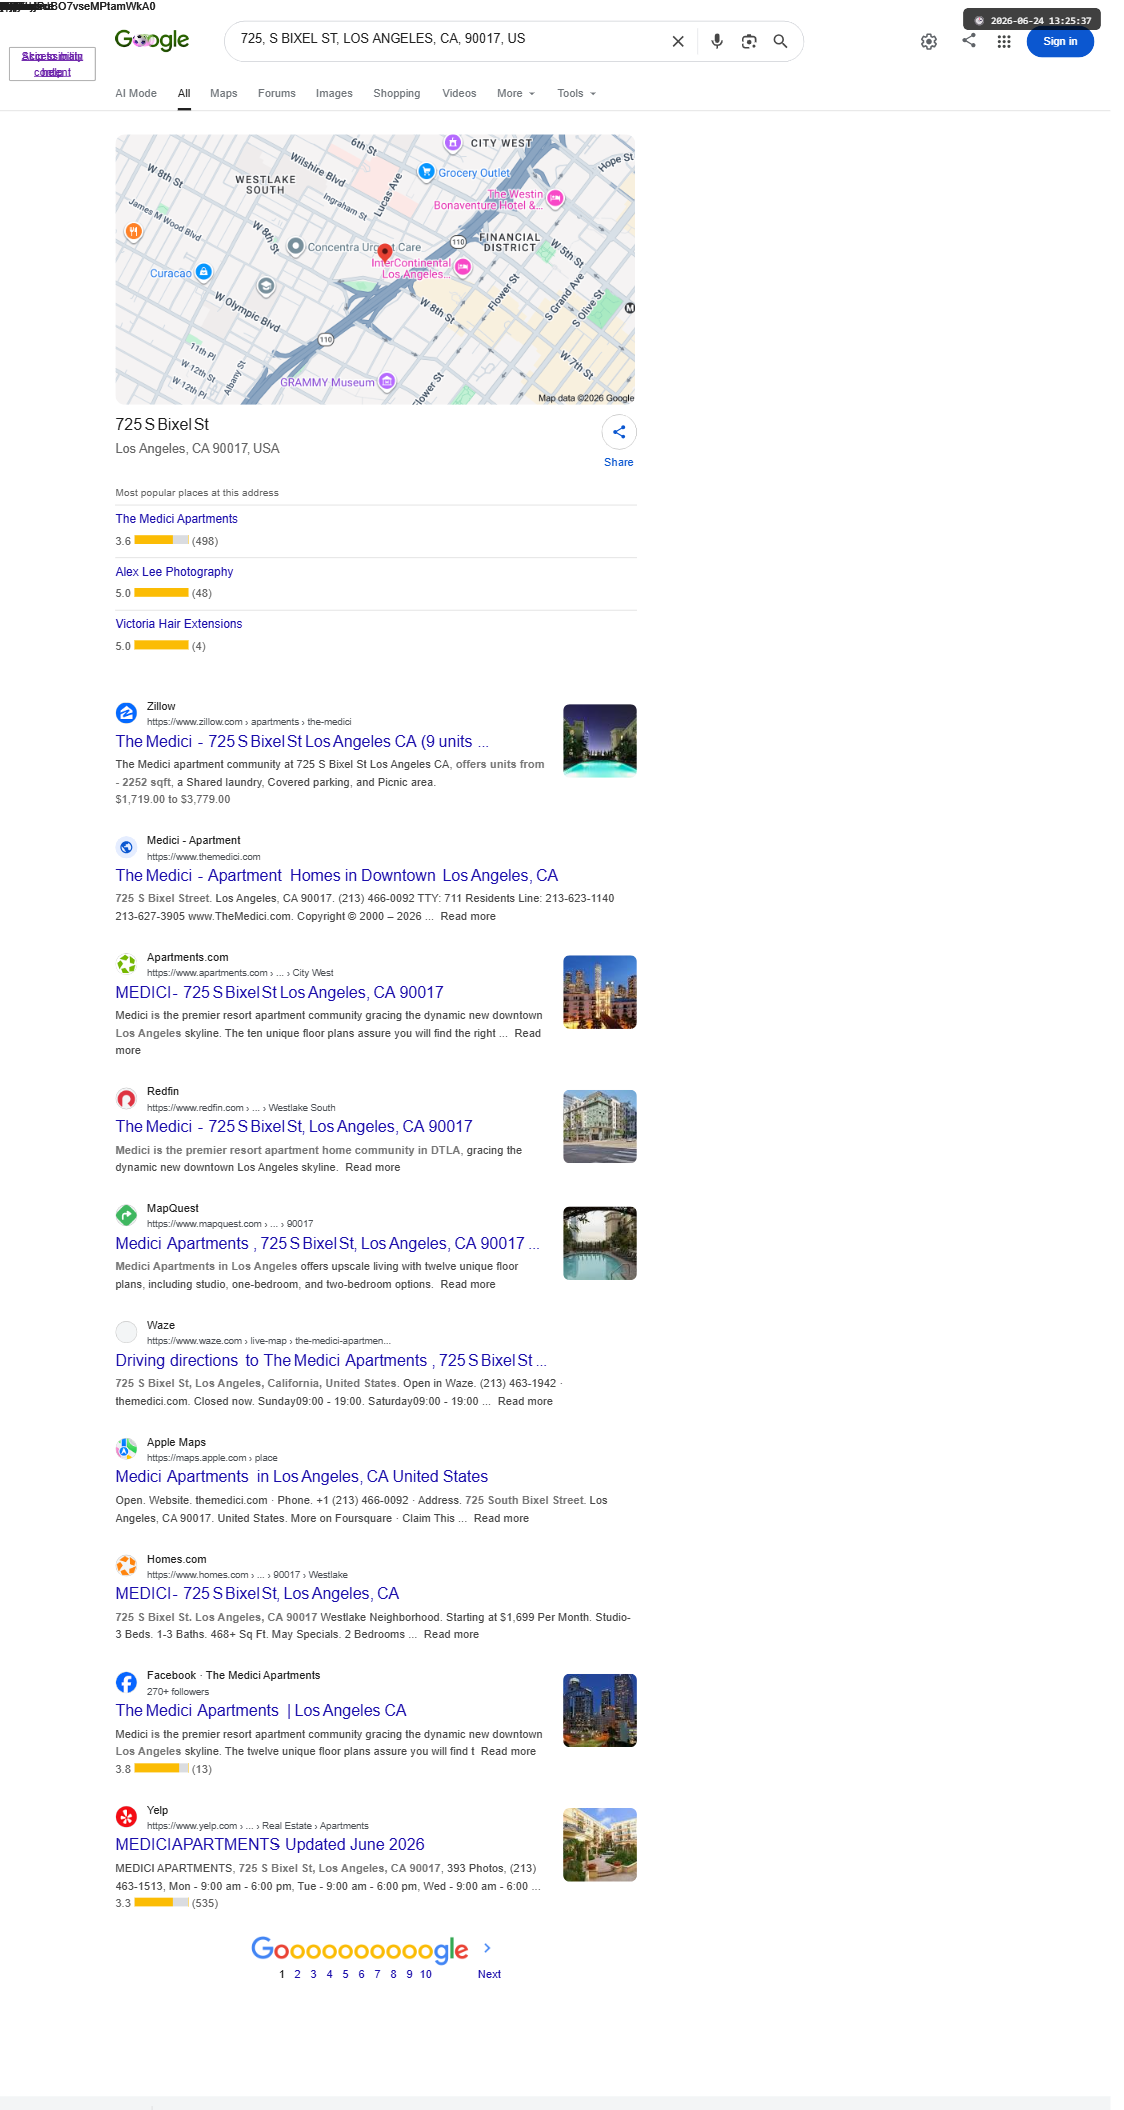Open Google apps grid icon

click(x=1004, y=41)
